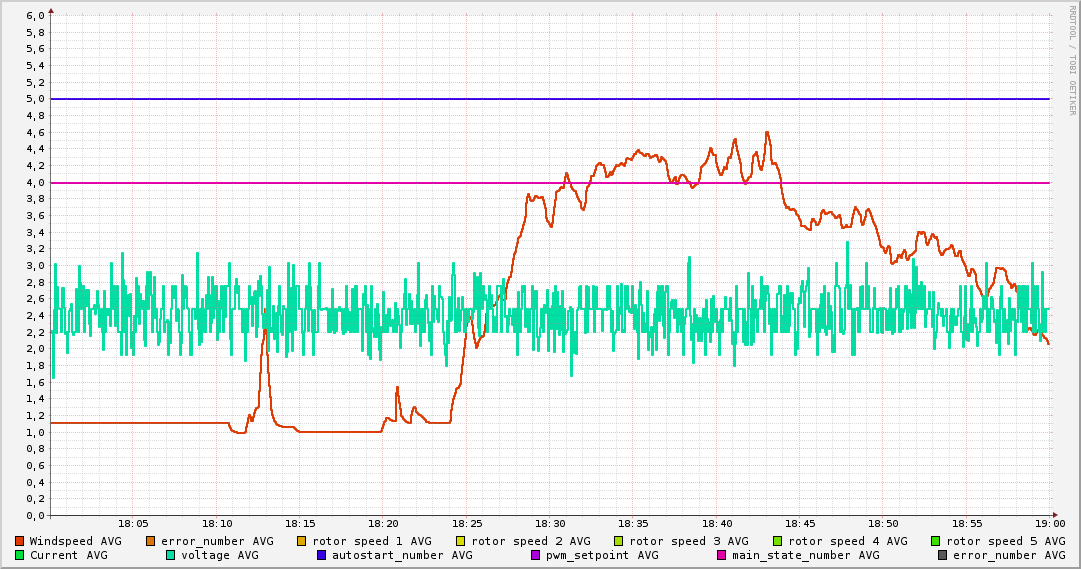This screenshot has width=1081, height=569.
Task: Click the purple pwm_setpoint swatch
Action: (536, 555)
